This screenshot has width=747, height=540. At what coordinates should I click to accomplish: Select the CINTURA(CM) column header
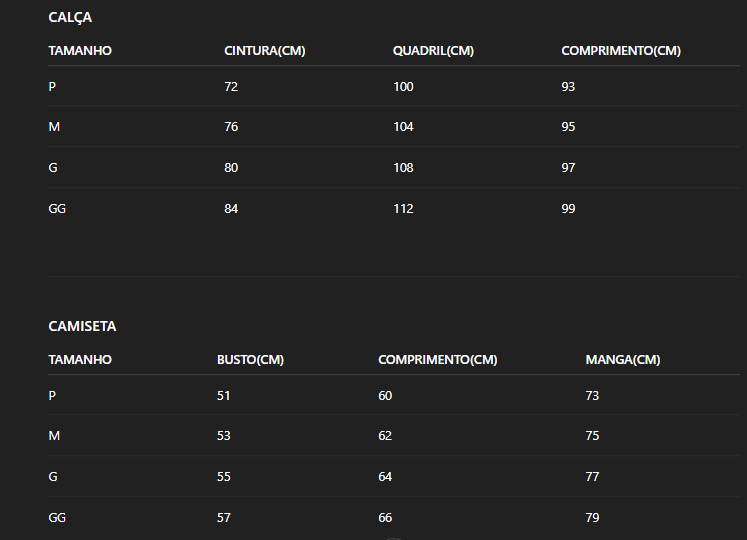pos(265,51)
